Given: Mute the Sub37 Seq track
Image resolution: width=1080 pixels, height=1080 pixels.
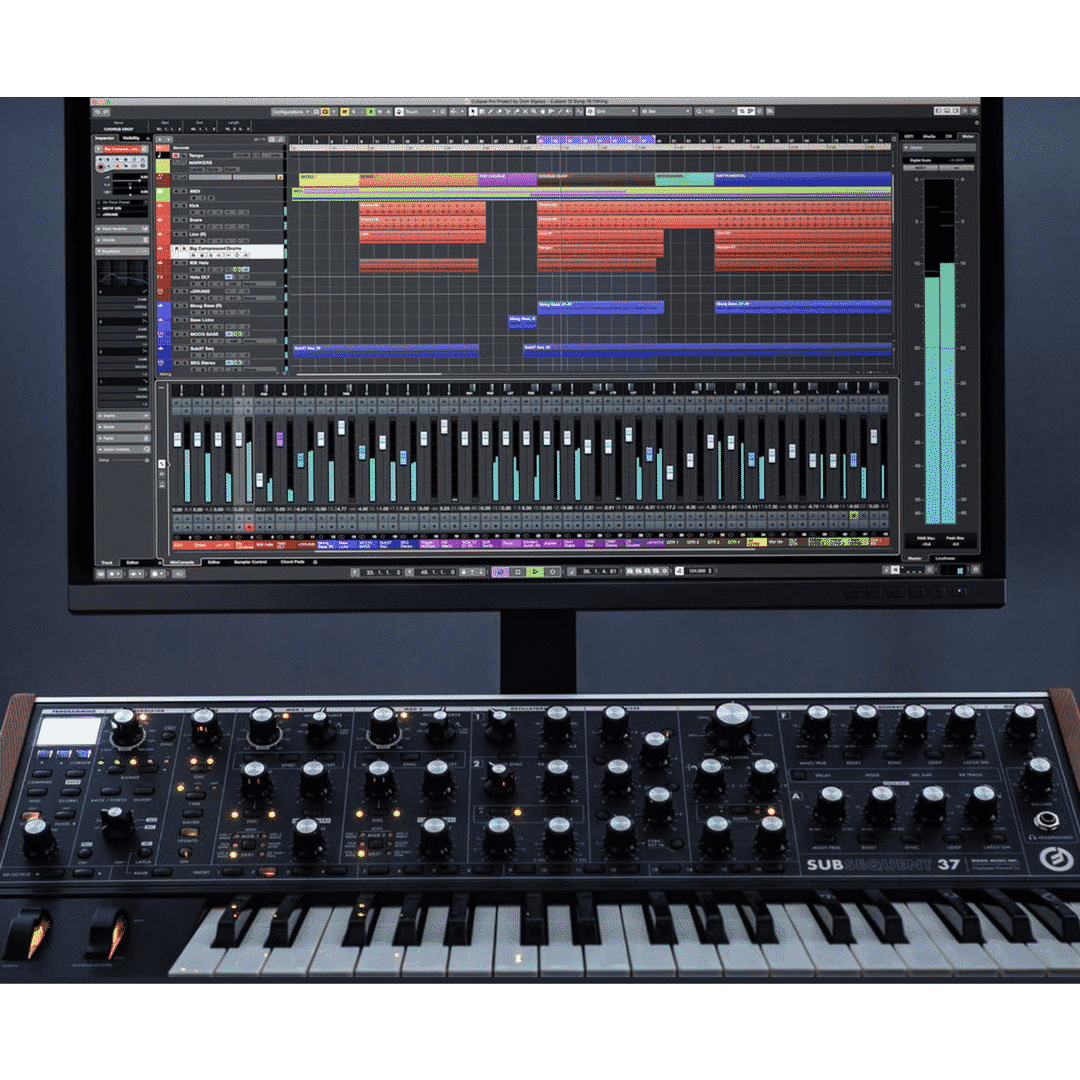Looking at the screenshot, I should coord(176,349).
